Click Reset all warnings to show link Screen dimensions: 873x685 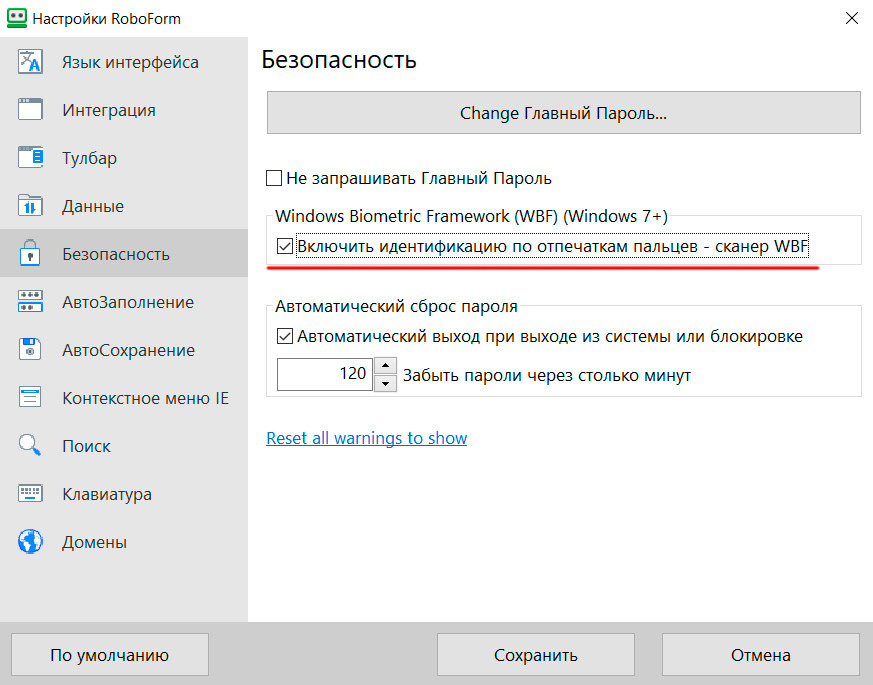(x=366, y=438)
